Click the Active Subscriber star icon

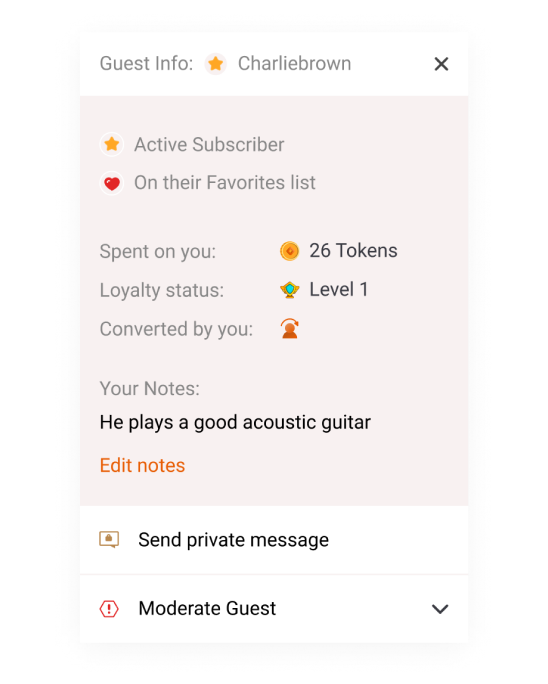(x=112, y=144)
